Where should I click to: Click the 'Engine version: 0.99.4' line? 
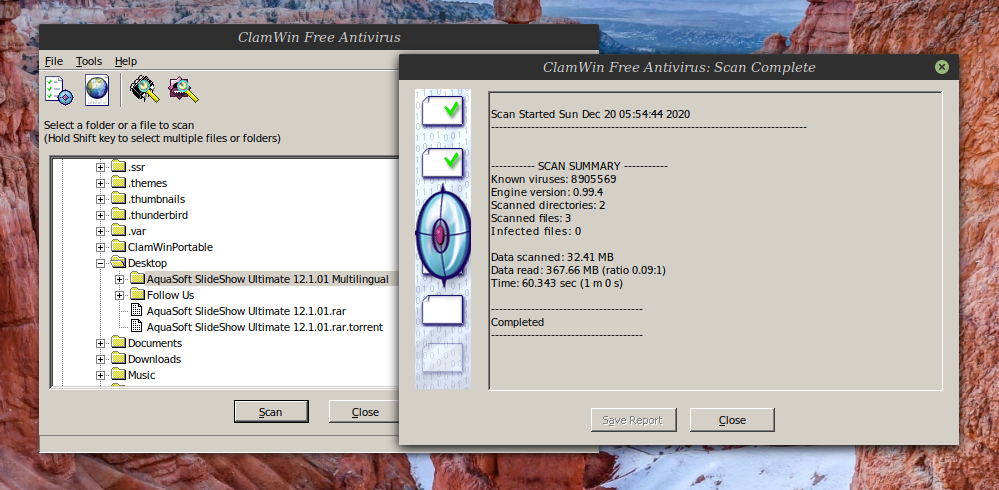click(x=547, y=192)
